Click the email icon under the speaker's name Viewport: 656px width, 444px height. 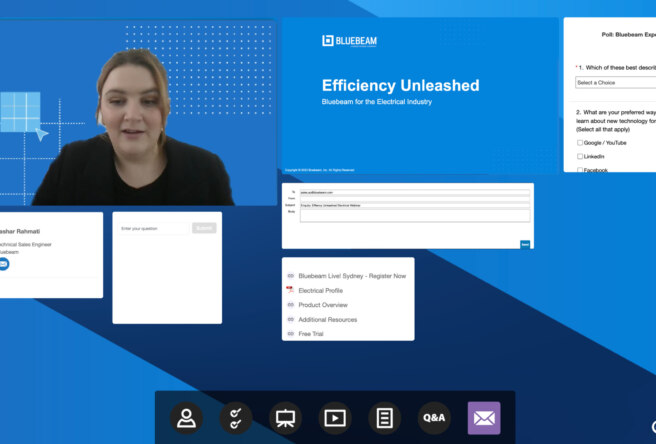pyautogui.click(x=4, y=264)
